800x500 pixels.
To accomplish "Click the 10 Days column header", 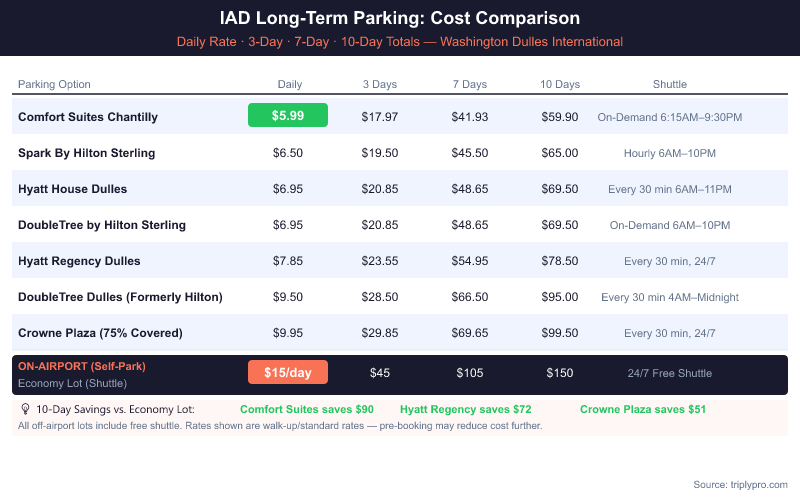I will pyautogui.click(x=559, y=84).
